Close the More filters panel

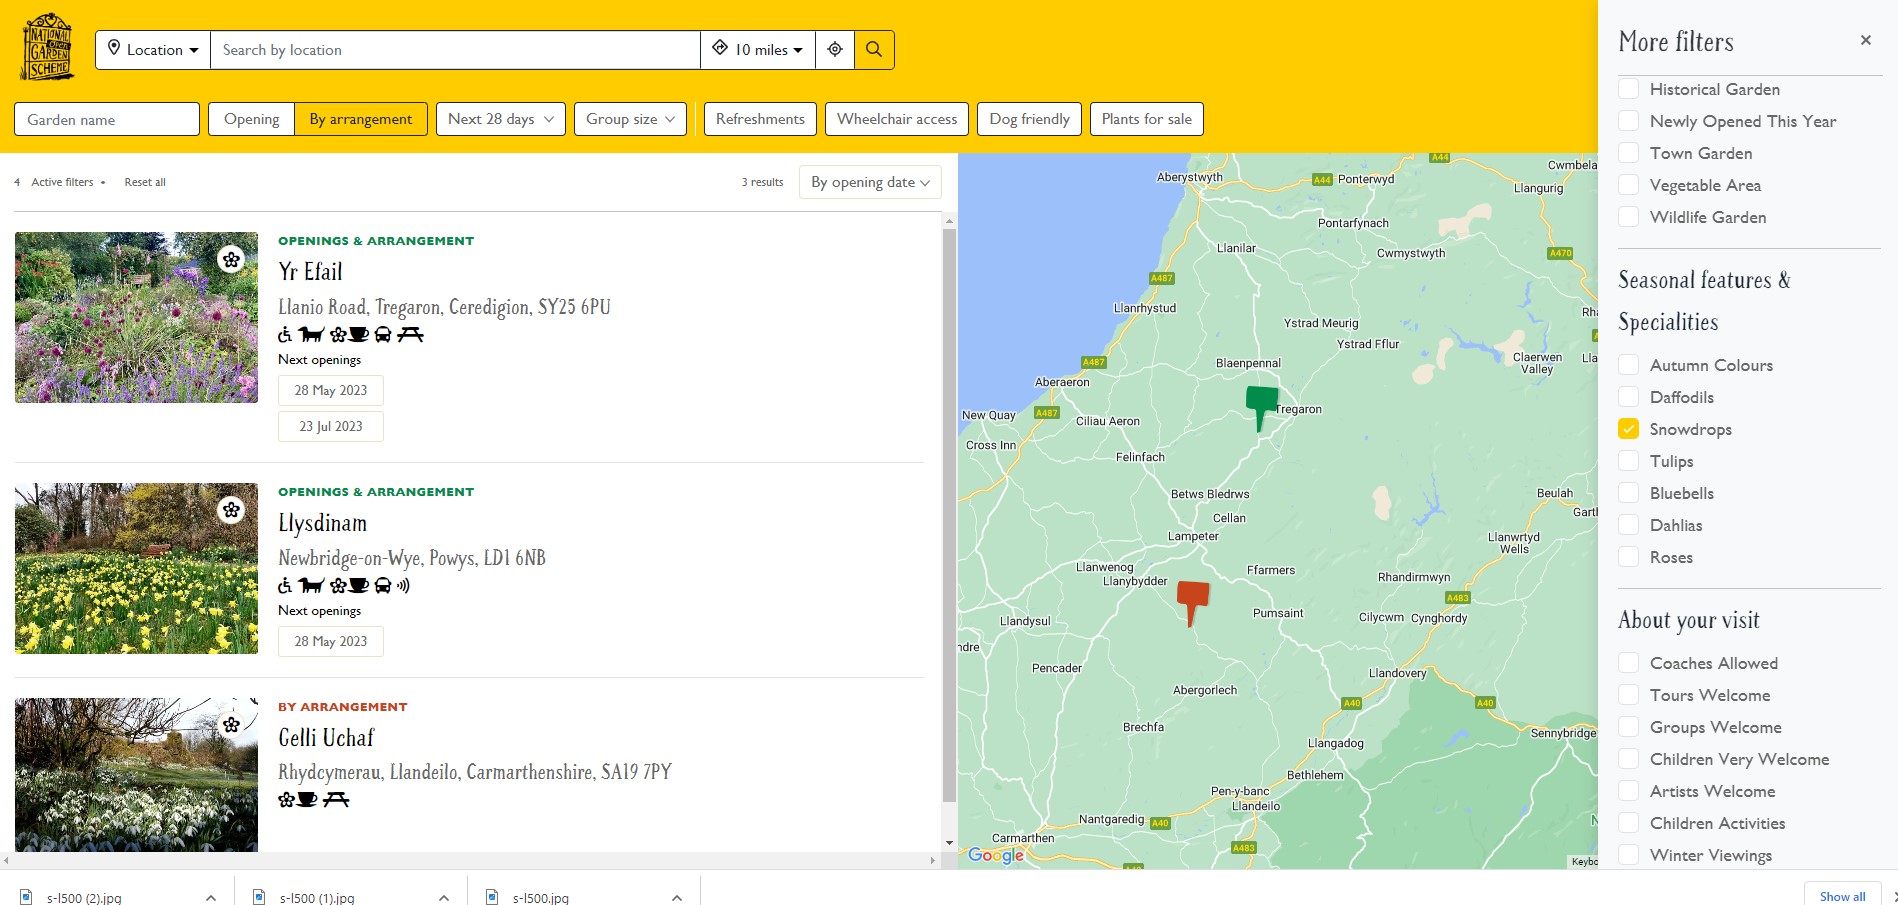click(x=1865, y=40)
